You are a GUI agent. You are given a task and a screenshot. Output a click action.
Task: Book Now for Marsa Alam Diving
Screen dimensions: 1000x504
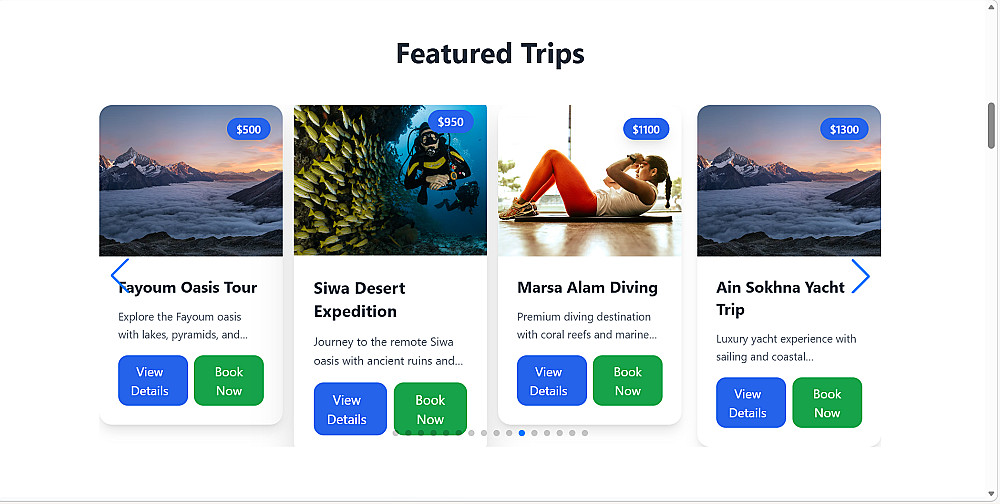click(628, 381)
